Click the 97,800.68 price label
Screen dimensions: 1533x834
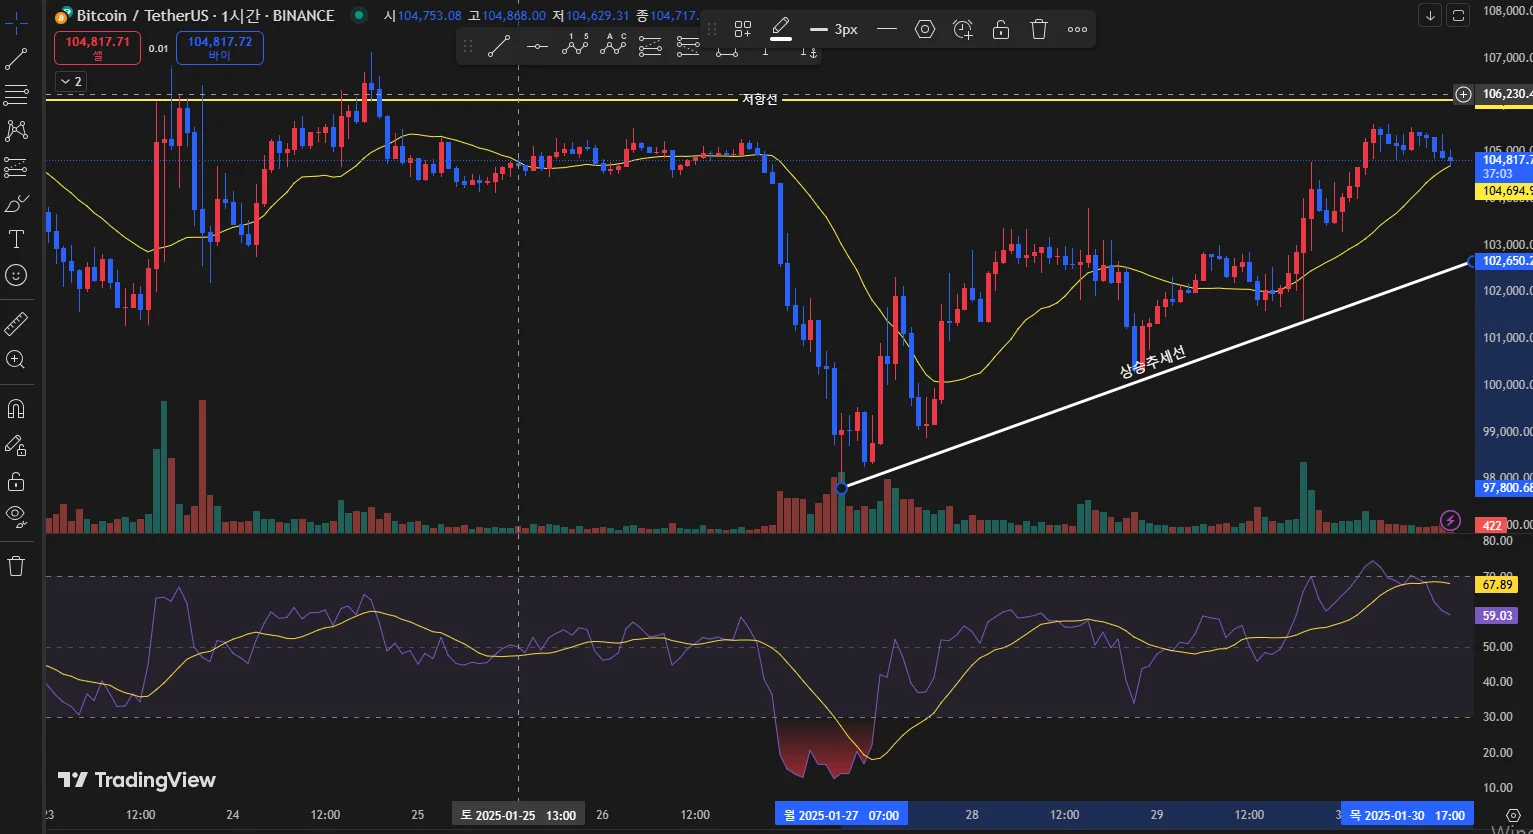click(x=1504, y=488)
